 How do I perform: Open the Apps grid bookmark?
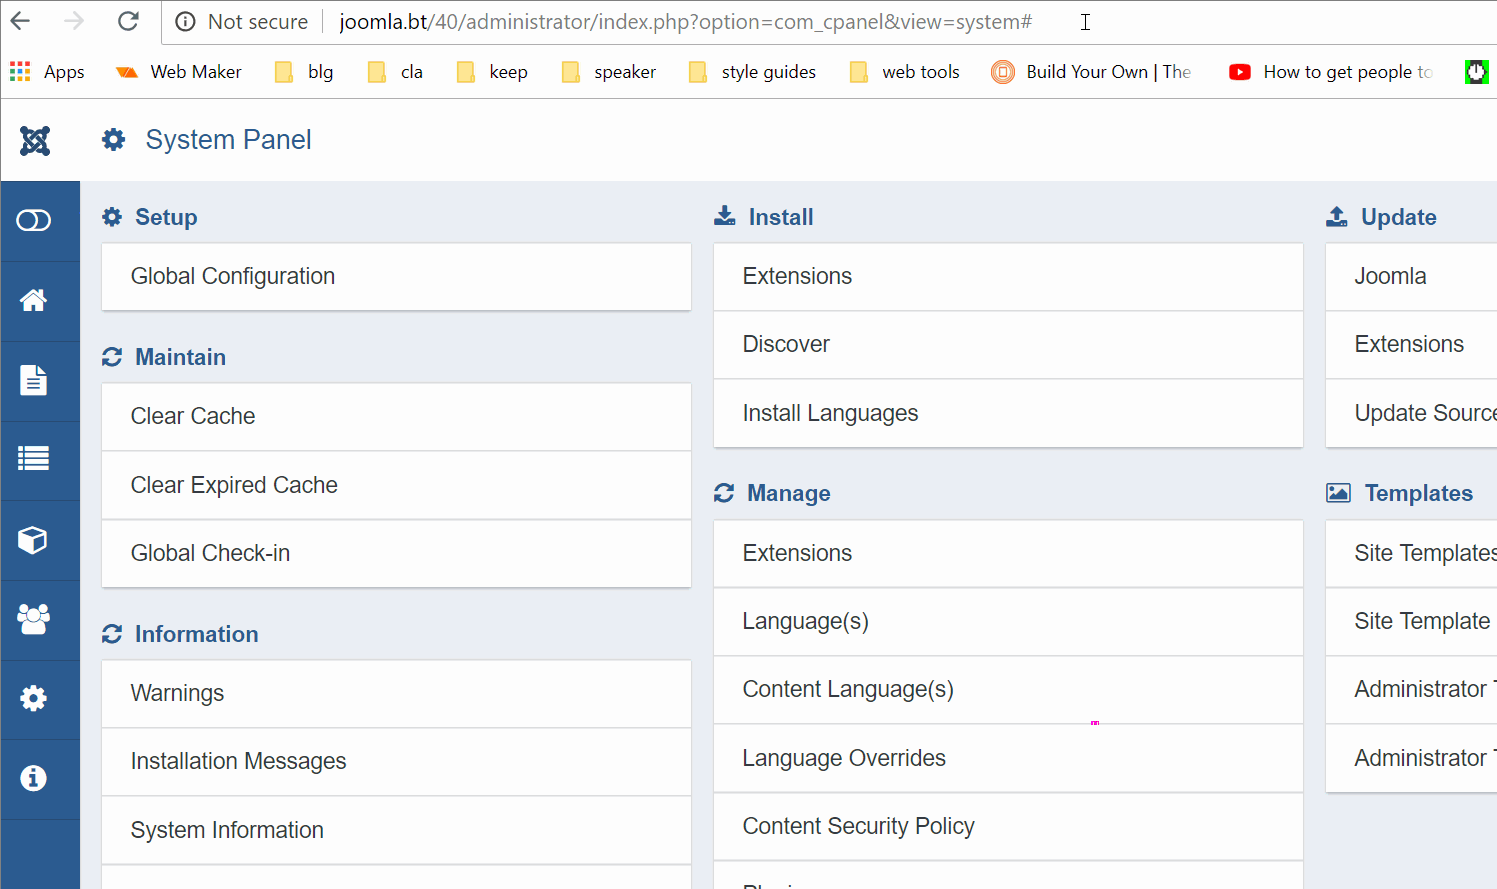[47, 72]
